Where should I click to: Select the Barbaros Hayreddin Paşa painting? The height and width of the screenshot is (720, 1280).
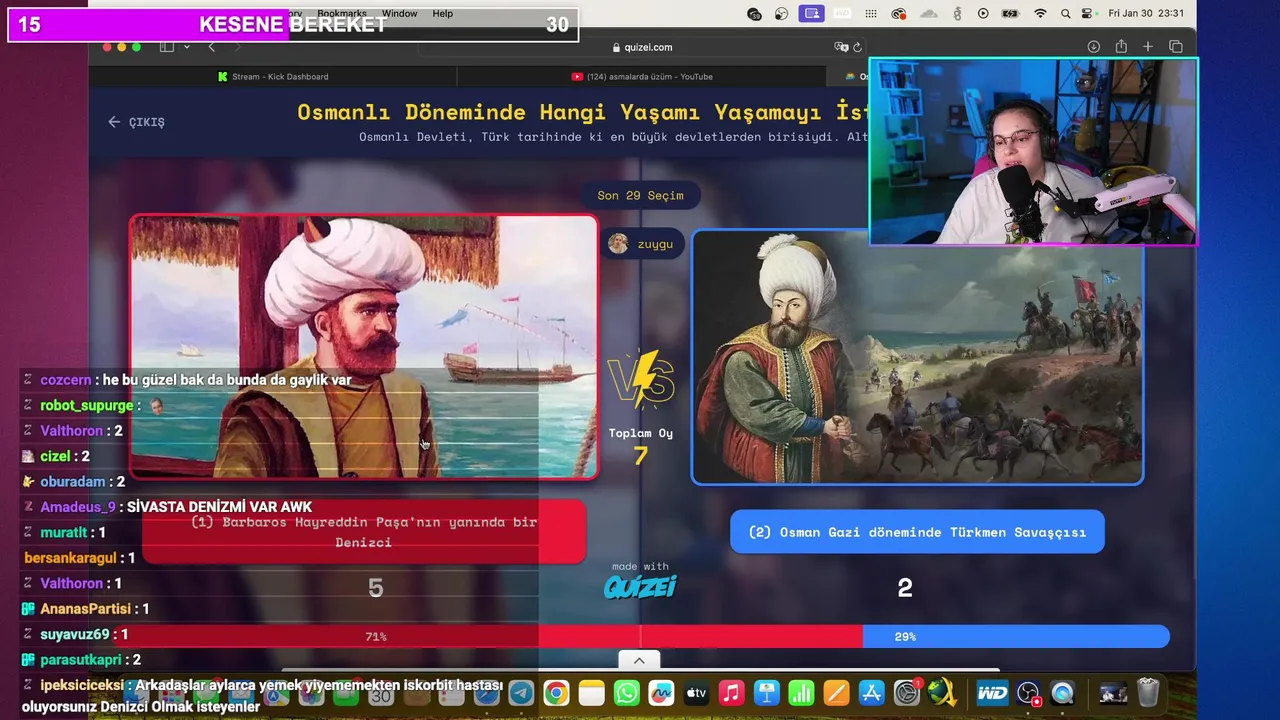point(364,347)
